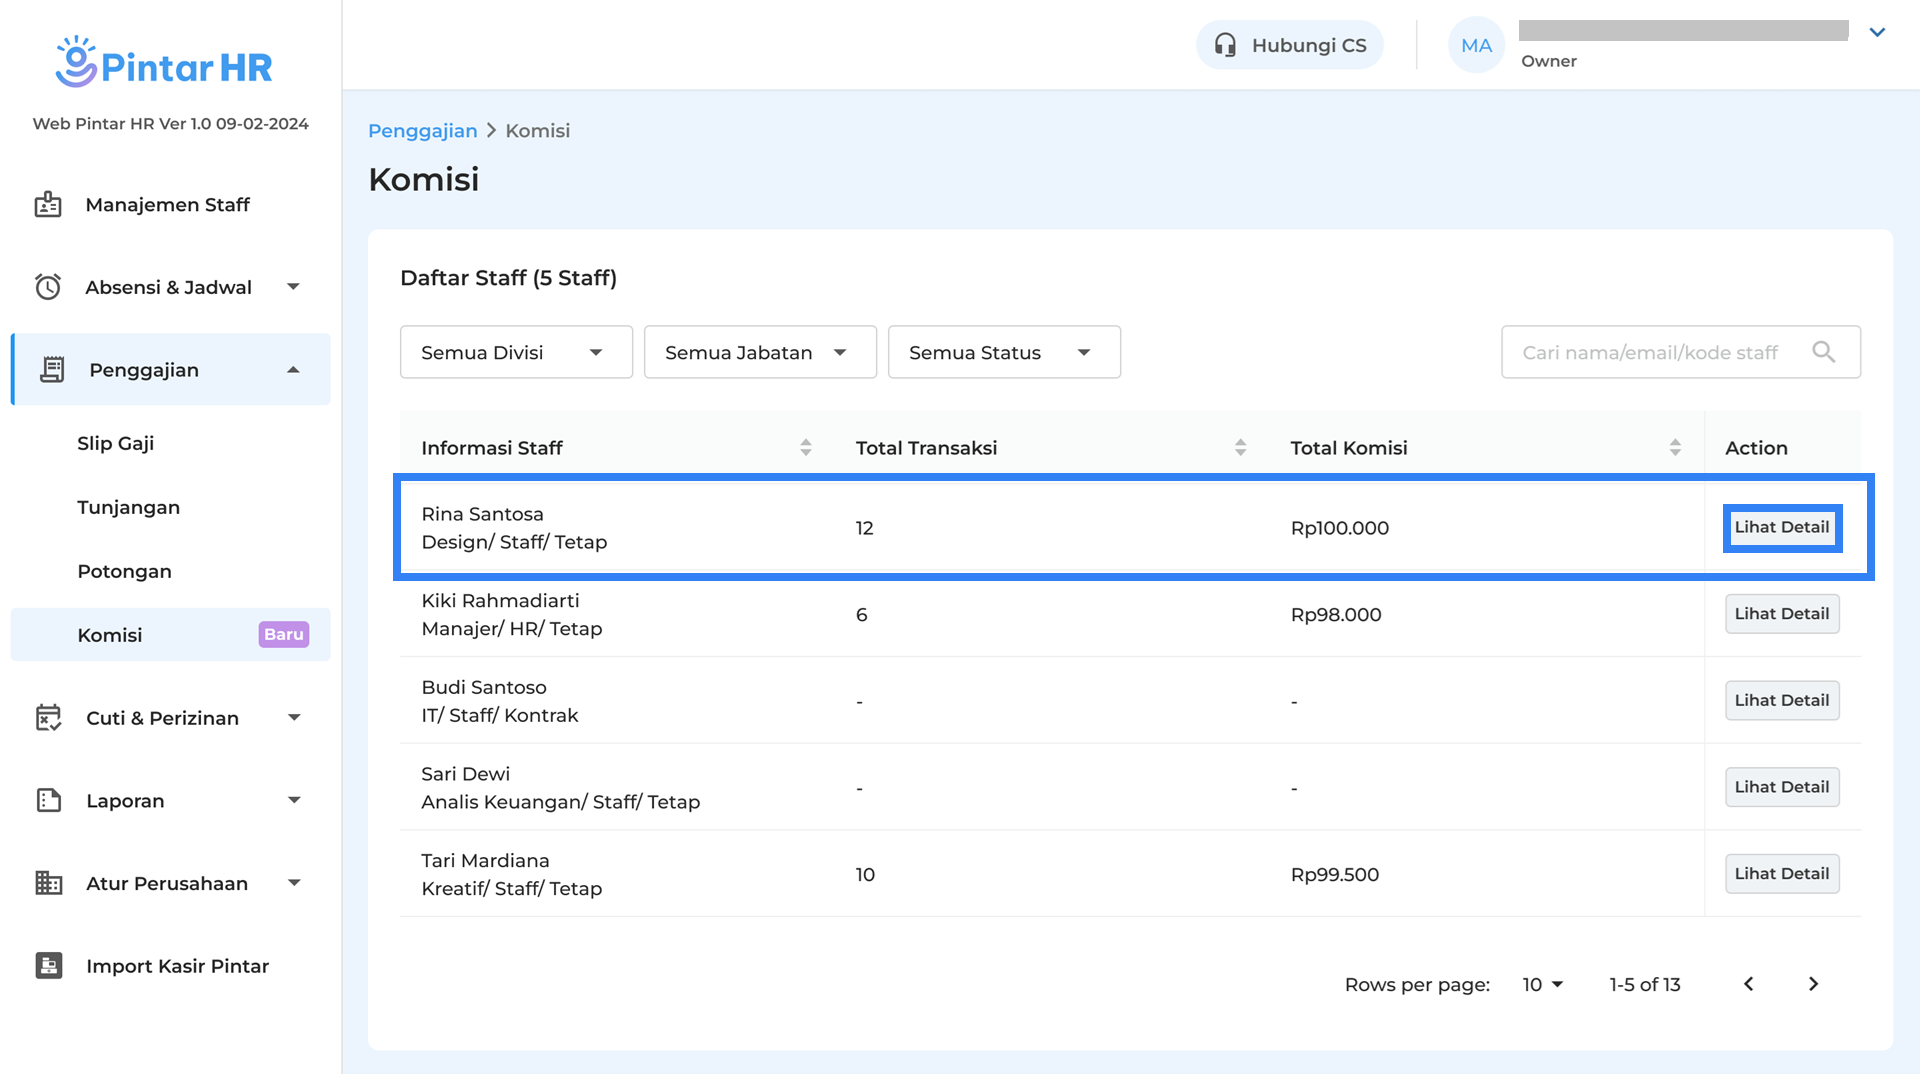Sort table by Informasi Staff column

coord(805,448)
